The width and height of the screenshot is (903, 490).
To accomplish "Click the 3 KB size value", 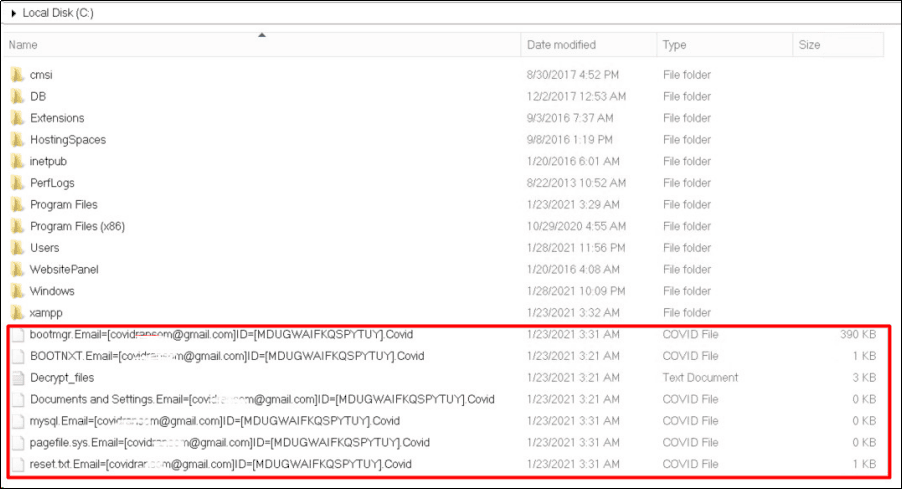I will click(x=864, y=378).
